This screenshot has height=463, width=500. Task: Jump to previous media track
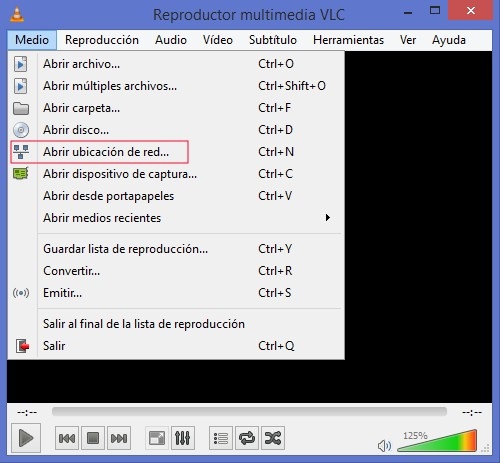[67, 438]
